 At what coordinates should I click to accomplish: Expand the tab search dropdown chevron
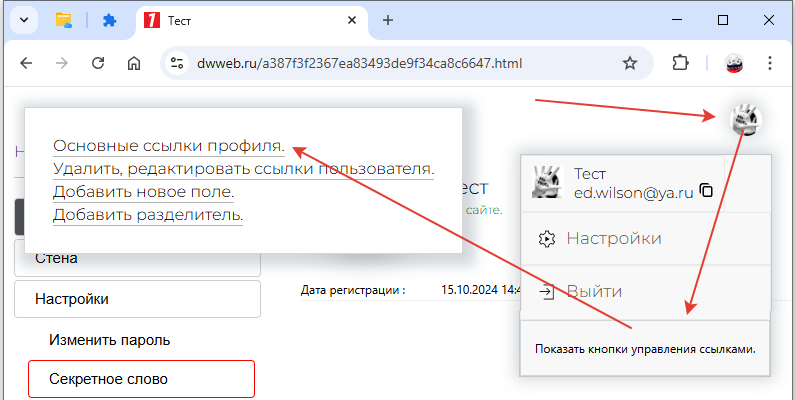24,20
